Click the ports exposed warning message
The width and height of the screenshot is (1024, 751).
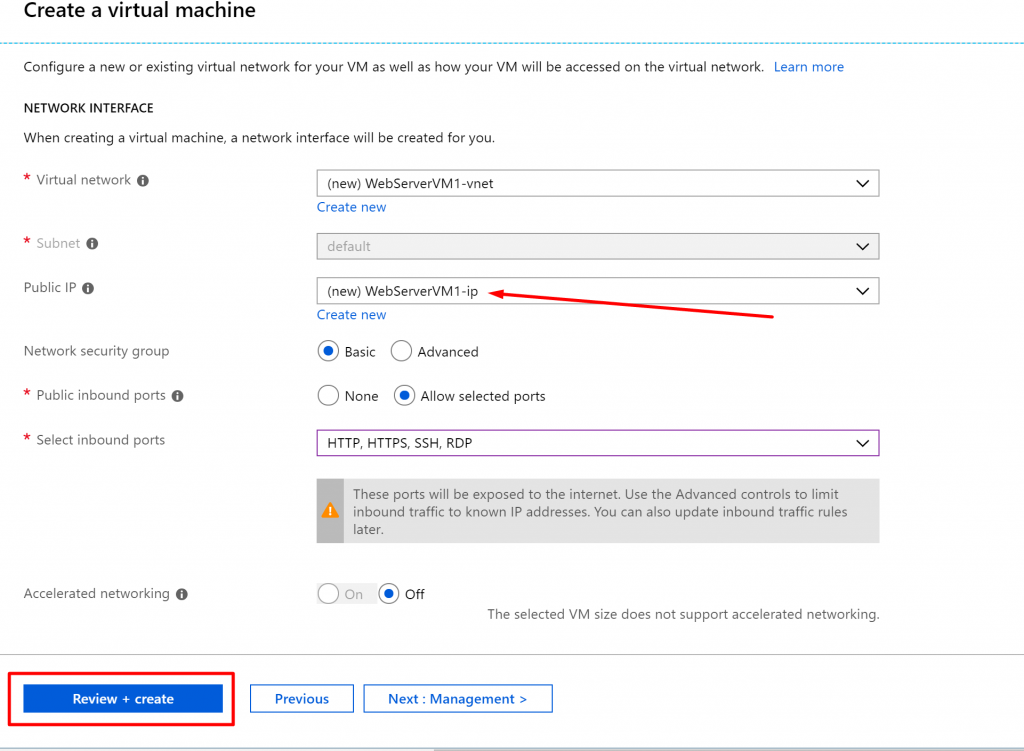tap(600, 511)
